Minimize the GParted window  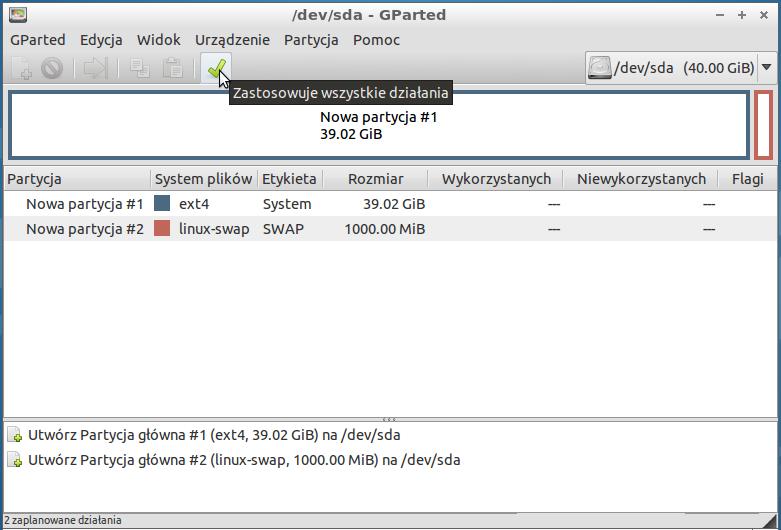[720, 15]
